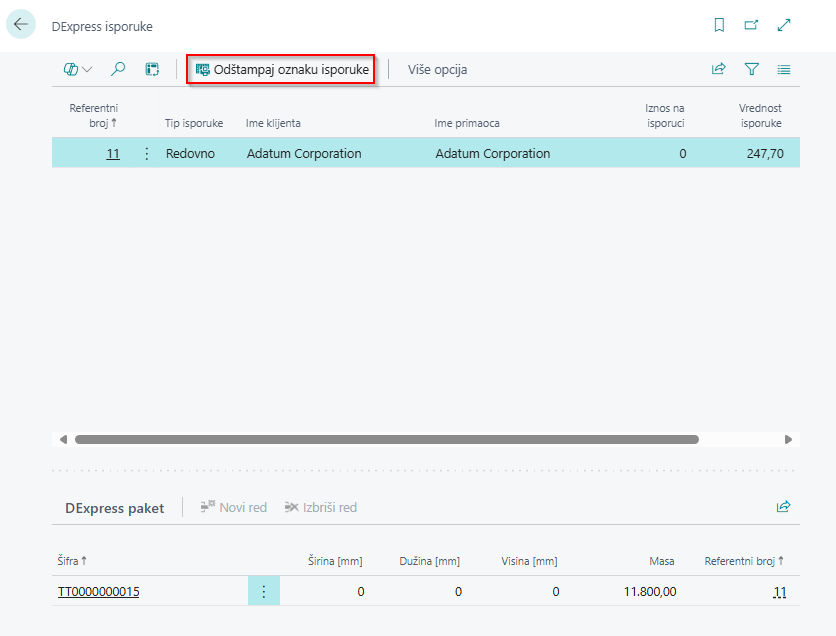This screenshot has height=636, width=836.
Task: Open reference number 11 link
Action: pos(113,154)
